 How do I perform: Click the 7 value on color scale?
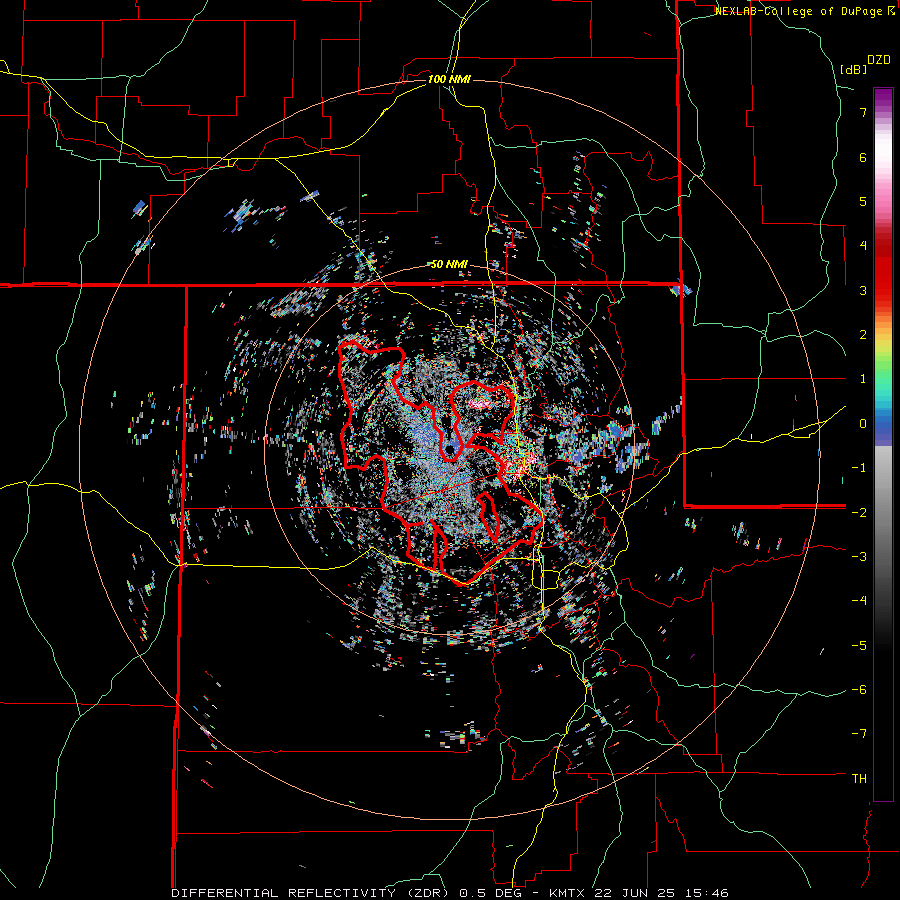click(x=863, y=112)
